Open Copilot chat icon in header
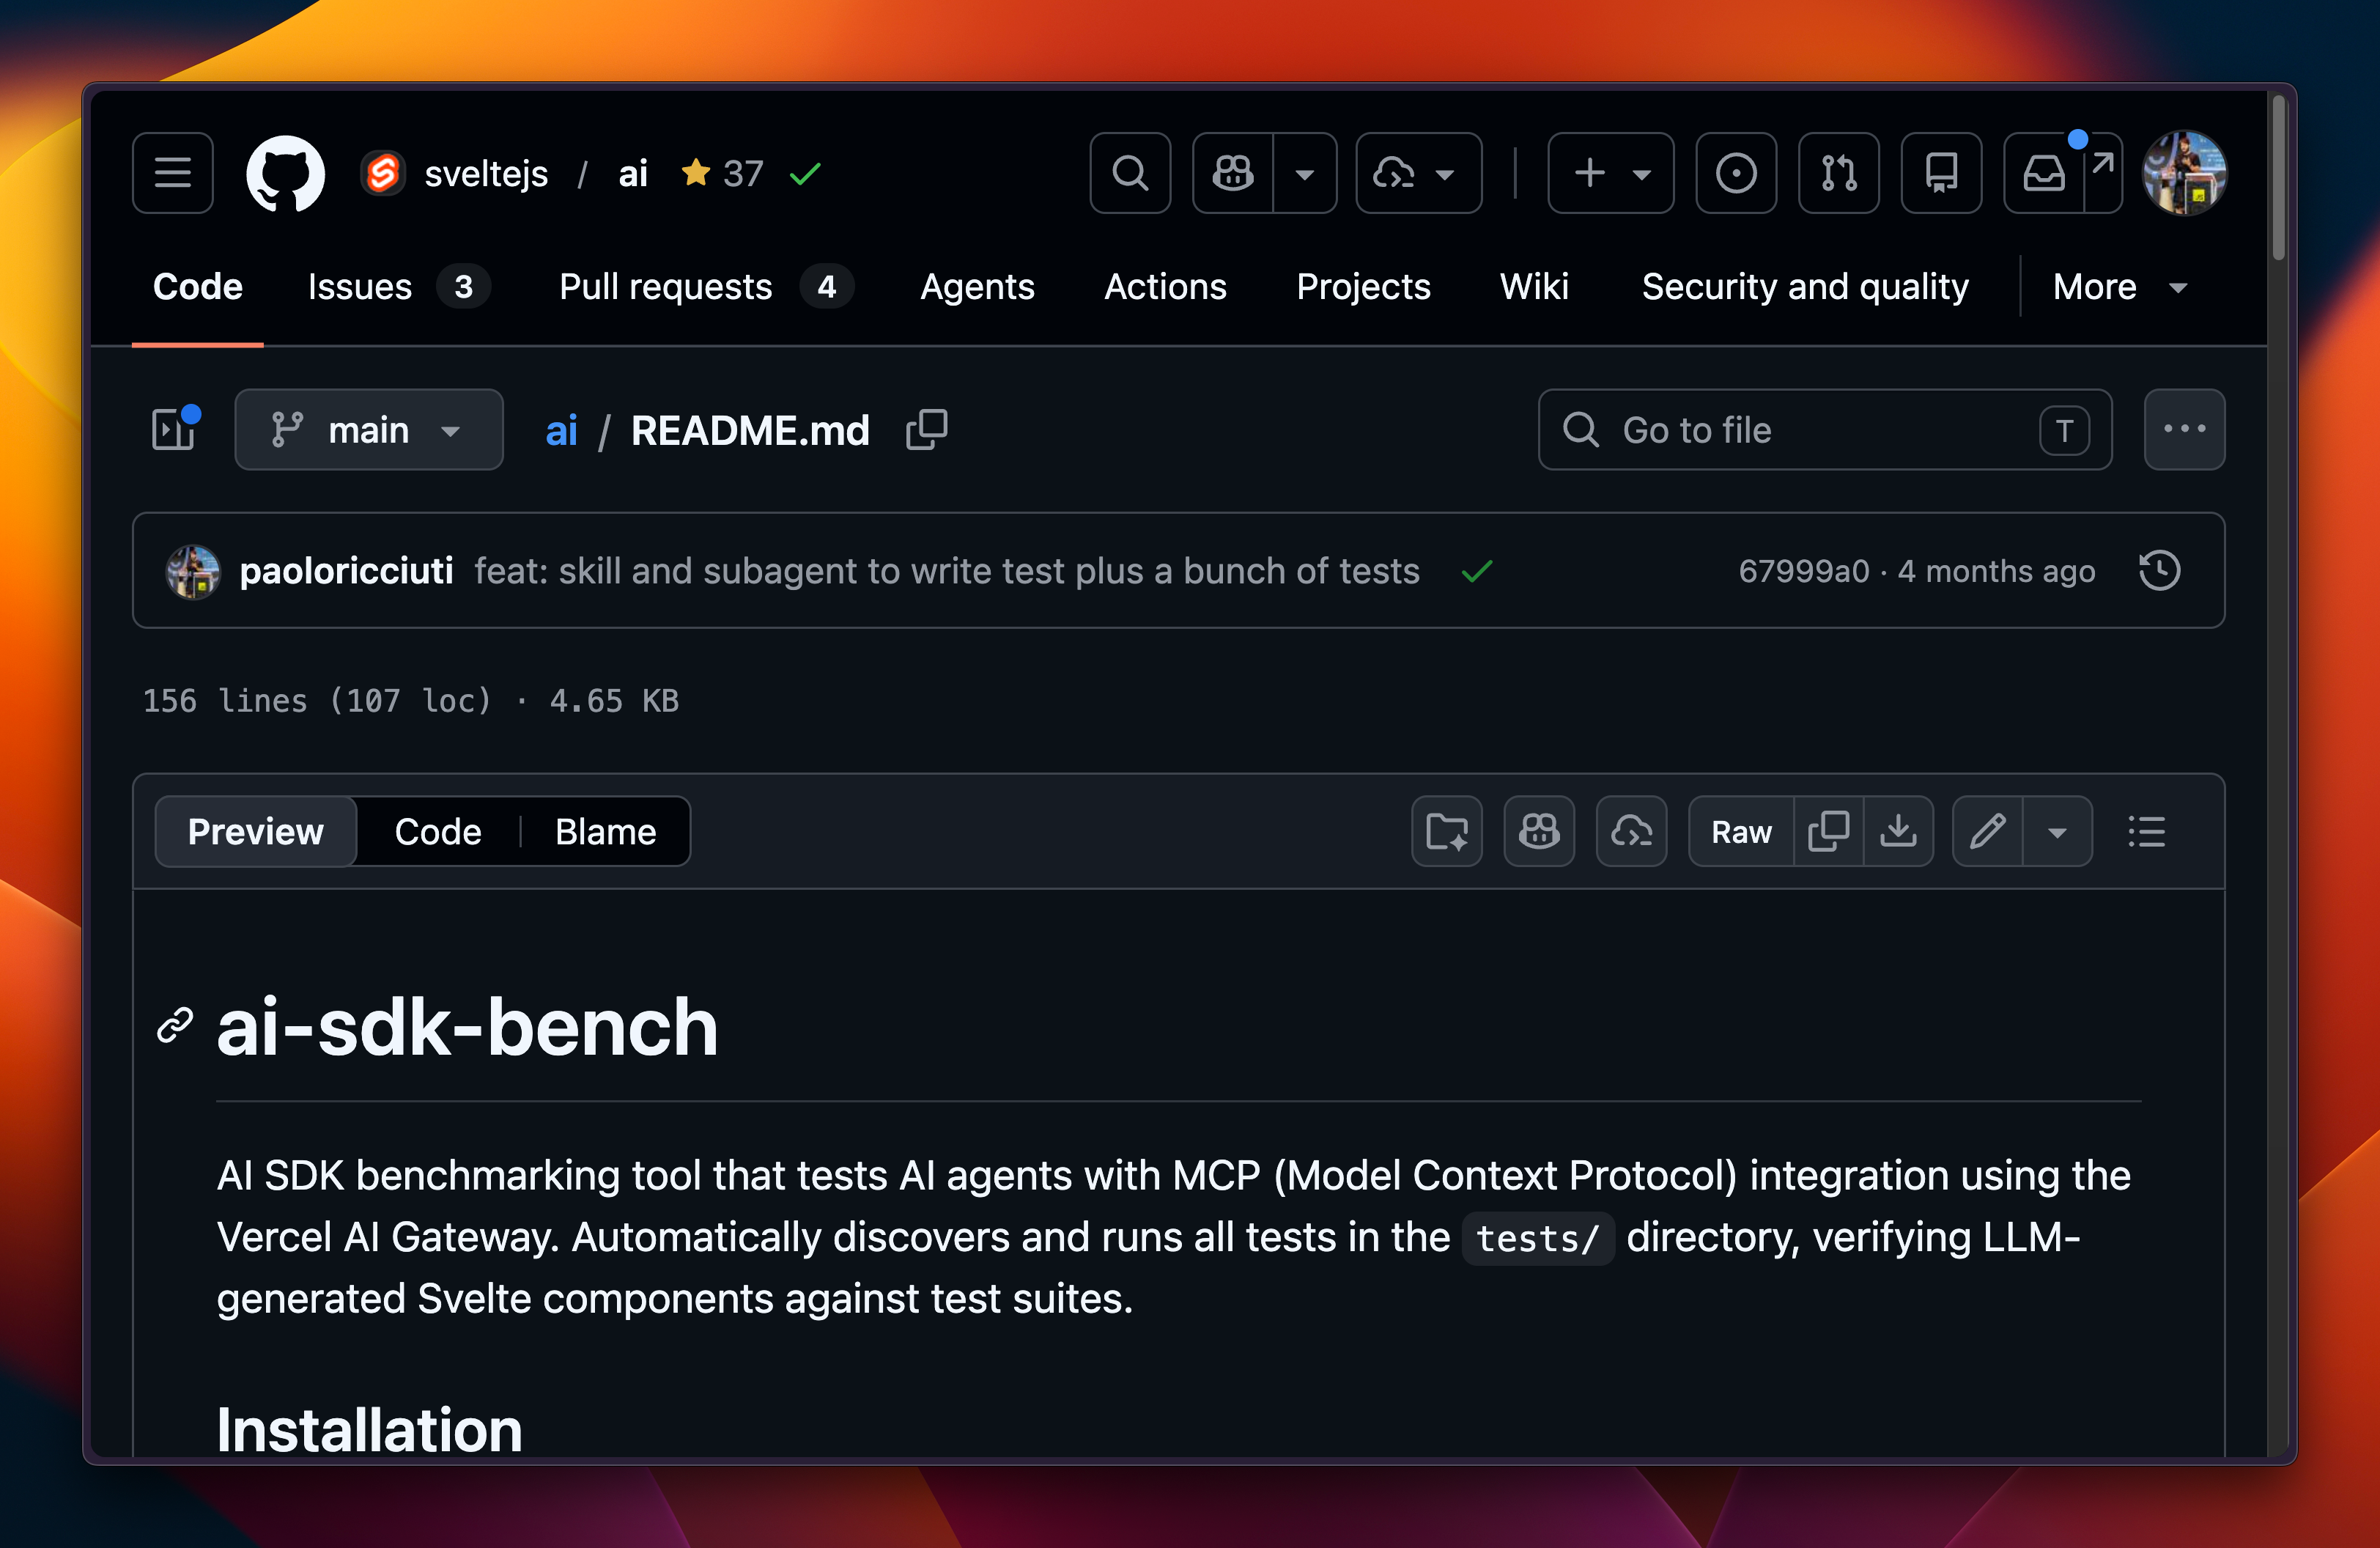 (1233, 173)
